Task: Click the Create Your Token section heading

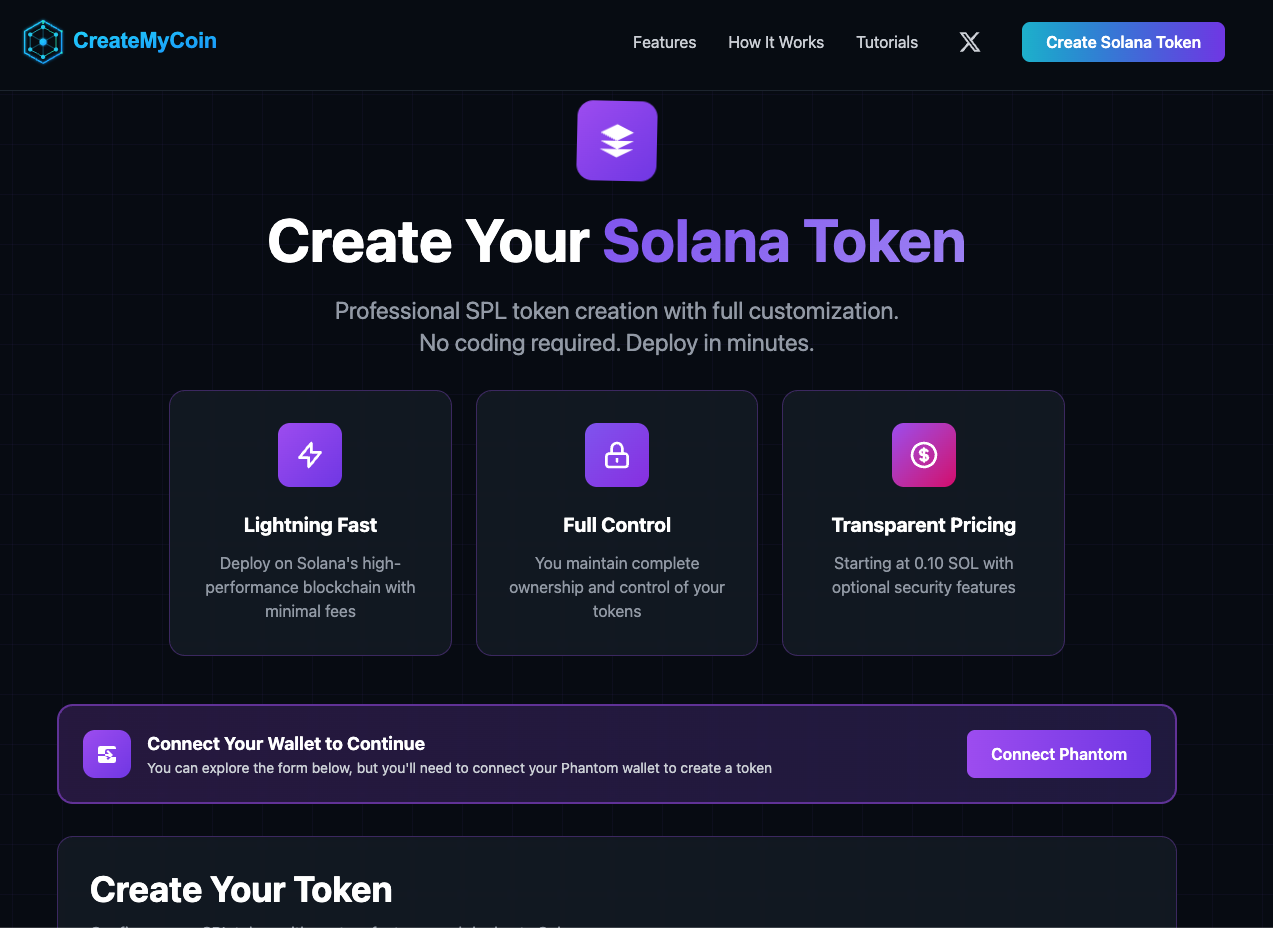Action: tap(240, 889)
